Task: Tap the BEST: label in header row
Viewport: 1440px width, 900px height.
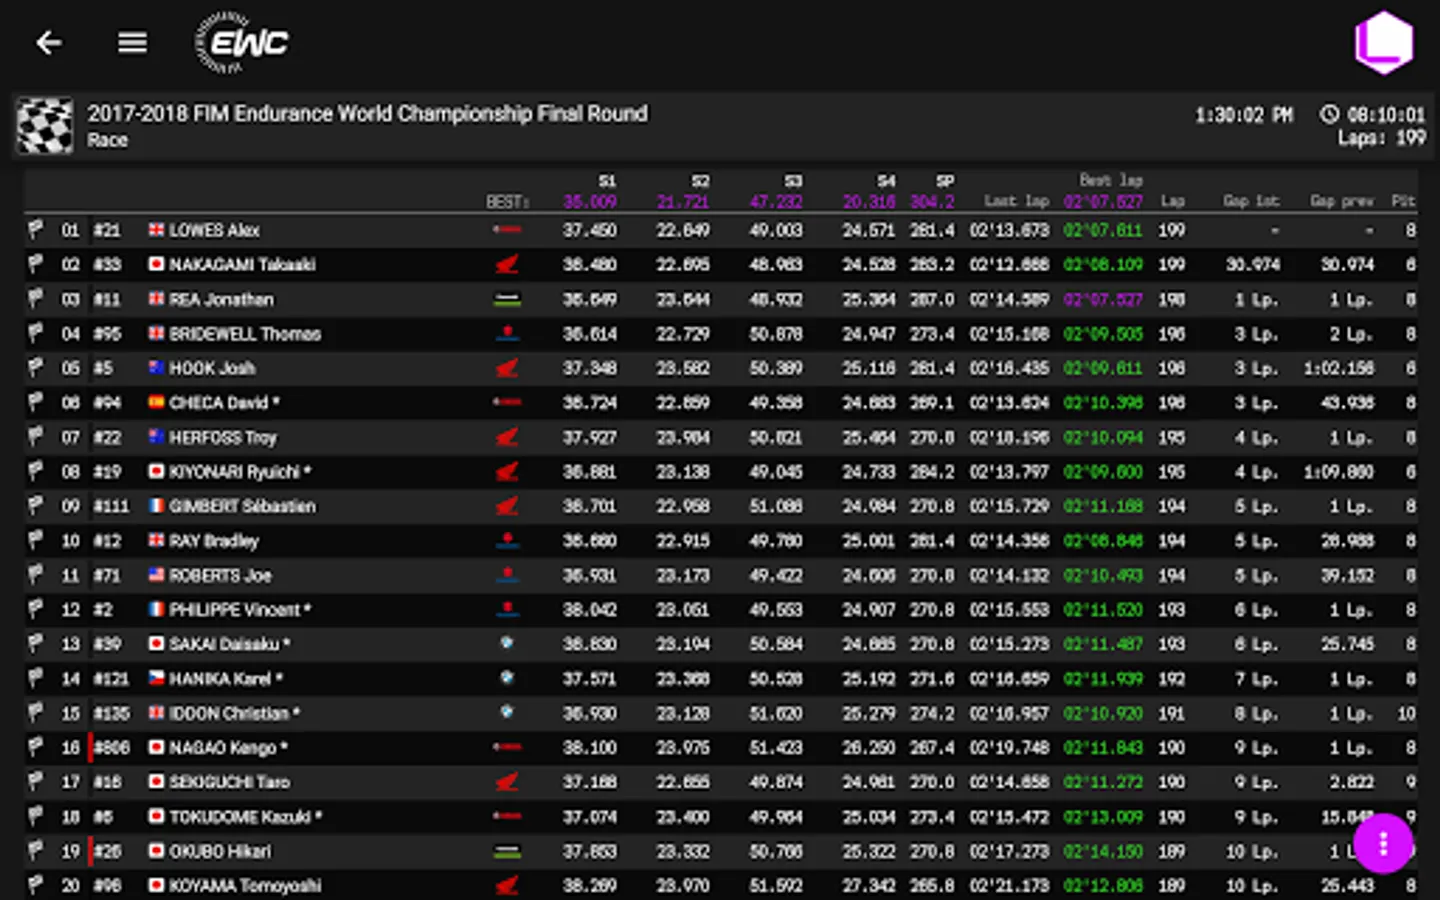Action: click(x=508, y=202)
